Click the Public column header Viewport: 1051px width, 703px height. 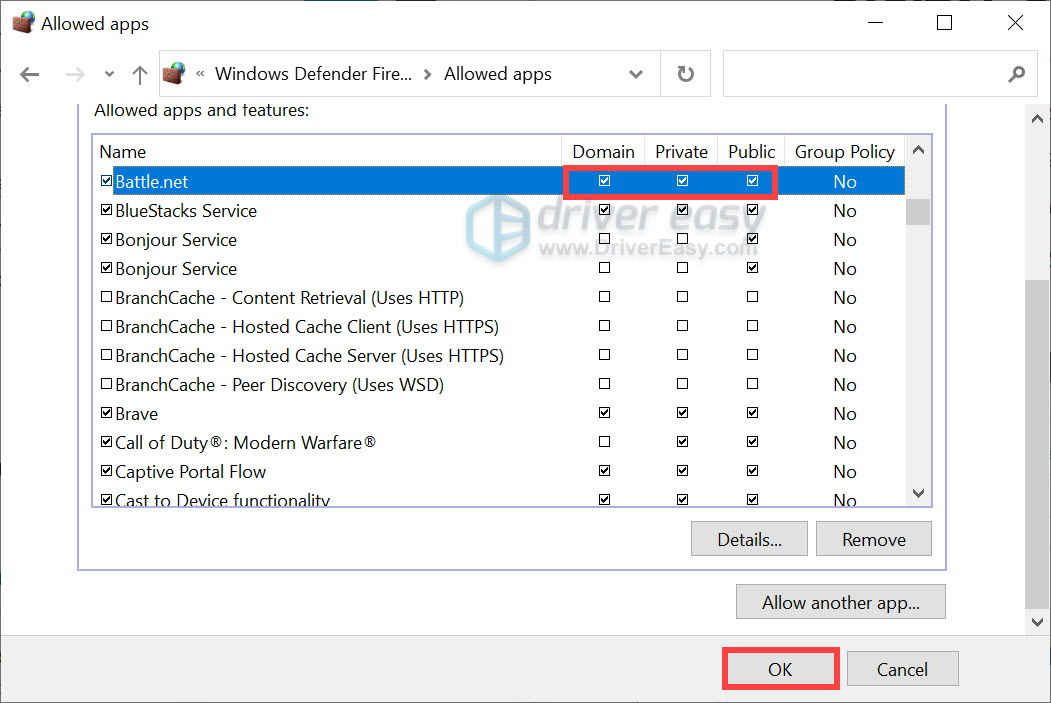(751, 151)
